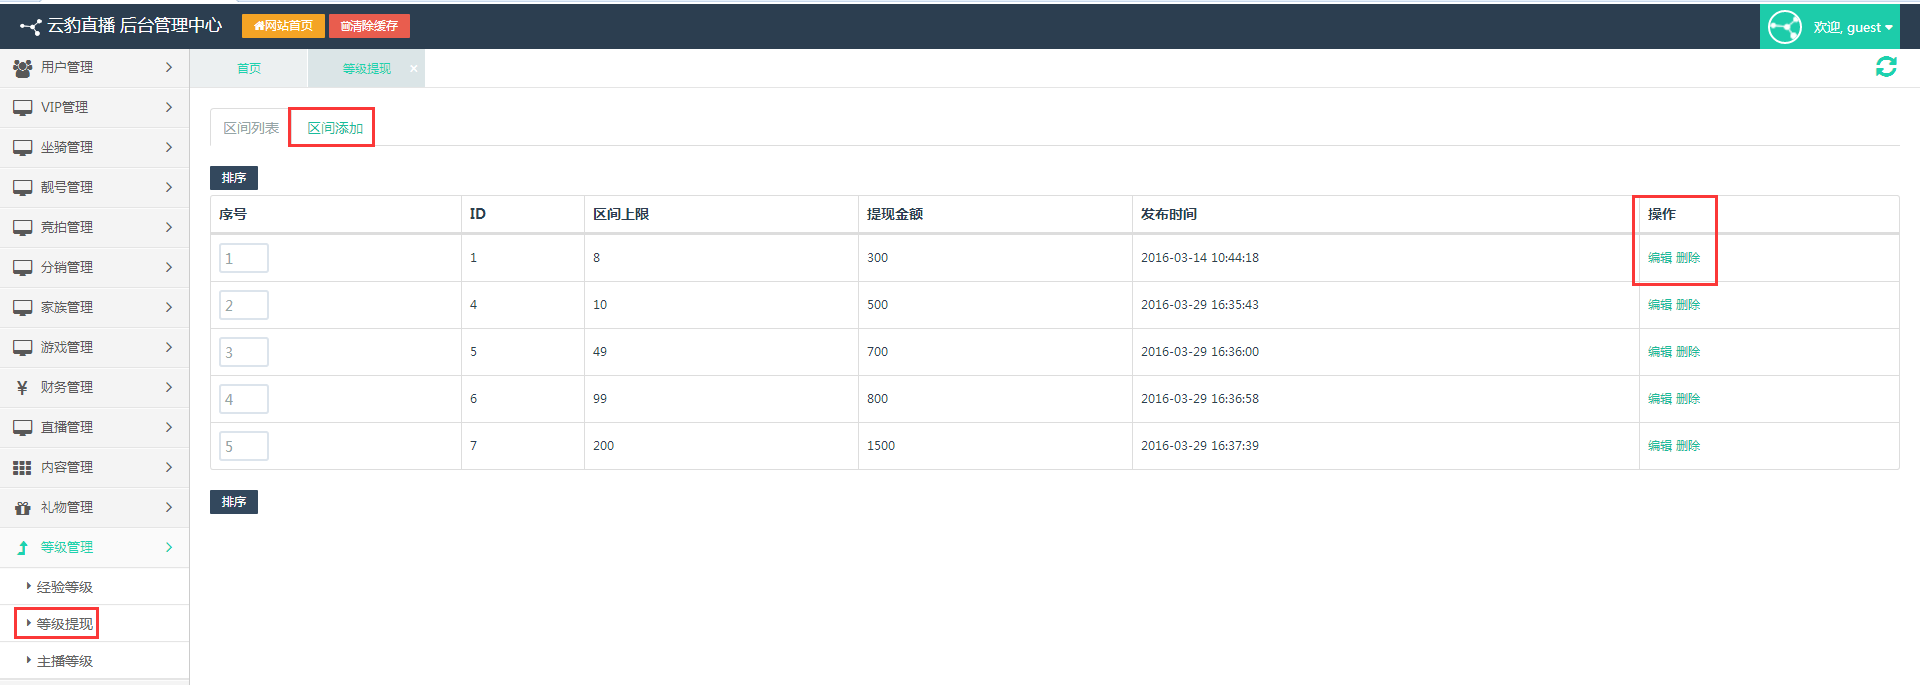Viewport: 1920px width, 685px height.
Task: Switch to the 首页 tab
Action: click(249, 69)
